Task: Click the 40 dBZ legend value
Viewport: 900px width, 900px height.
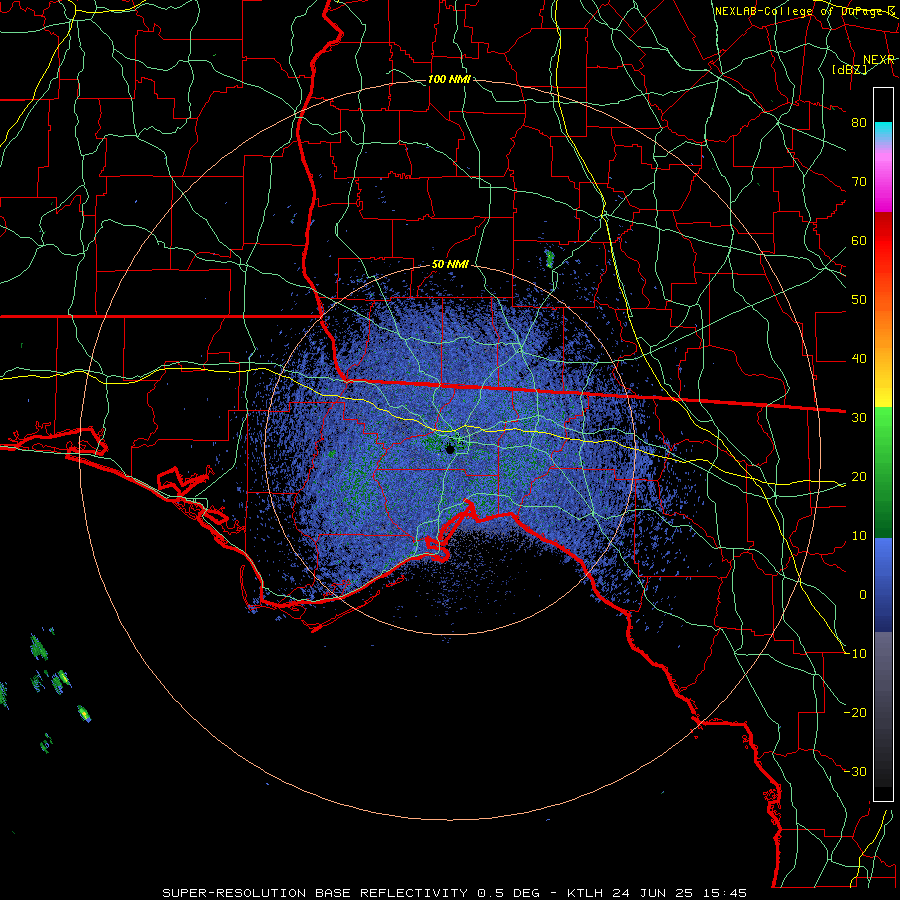Action: 859,359
